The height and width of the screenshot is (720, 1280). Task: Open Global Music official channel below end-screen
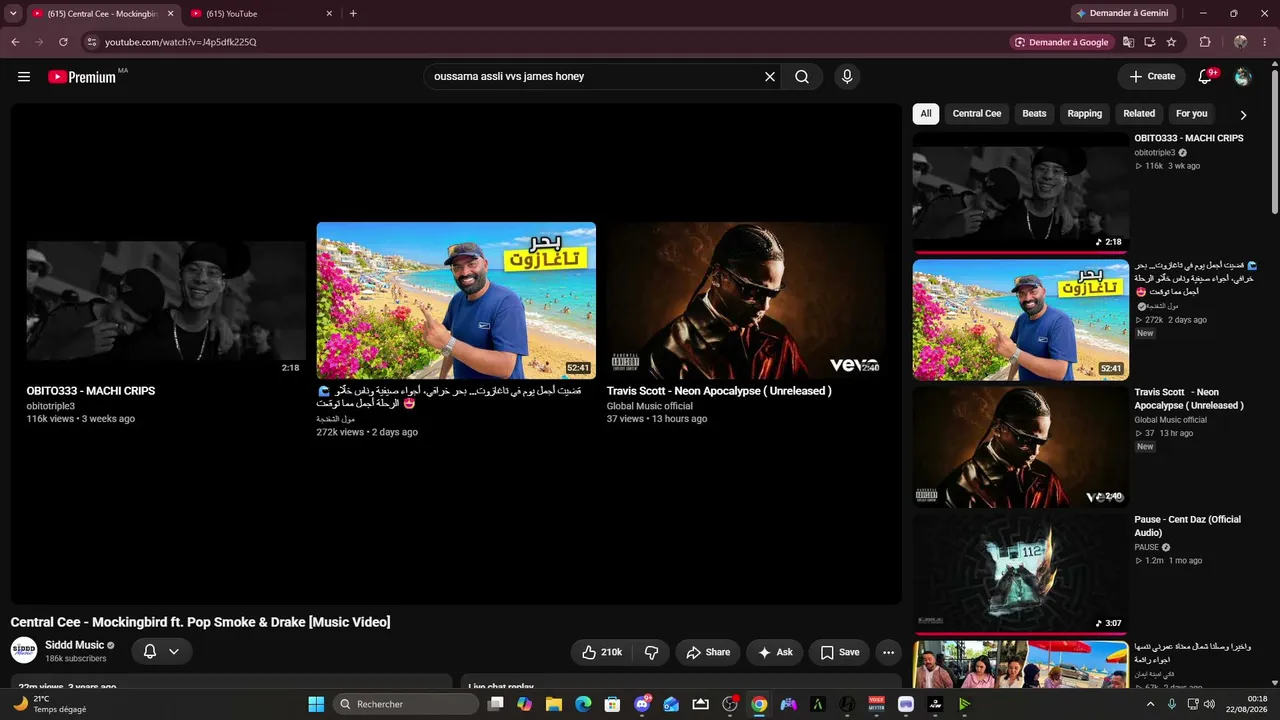click(x=650, y=406)
